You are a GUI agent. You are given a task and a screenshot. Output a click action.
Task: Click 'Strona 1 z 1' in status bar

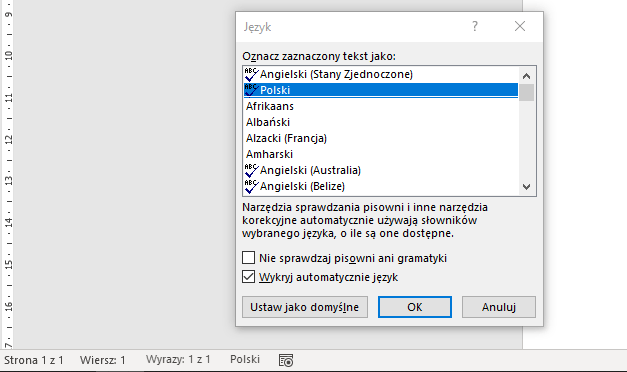tap(34, 360)
